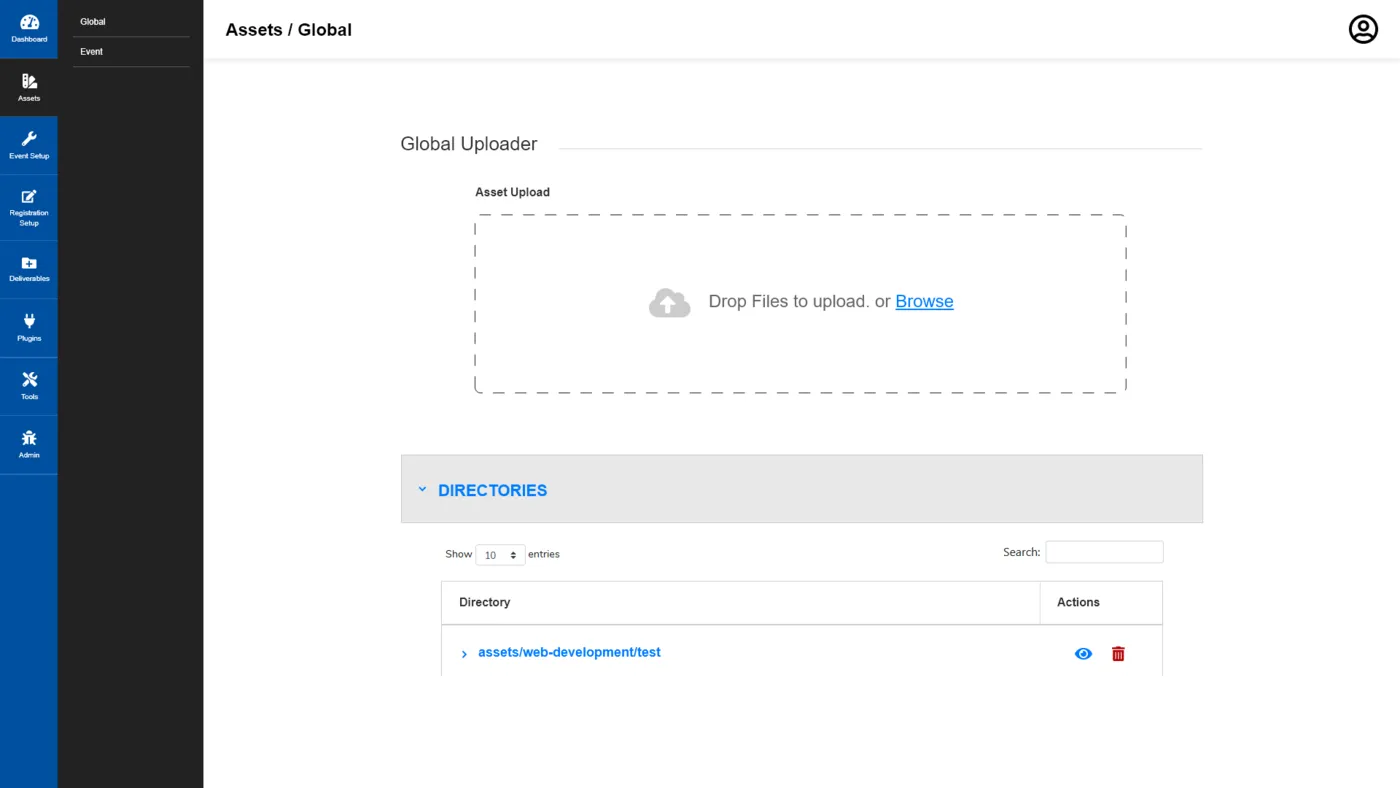Open the Deliverables folder icon
Viewport: 1400px width, 788px height.
[x=29, y=263]
